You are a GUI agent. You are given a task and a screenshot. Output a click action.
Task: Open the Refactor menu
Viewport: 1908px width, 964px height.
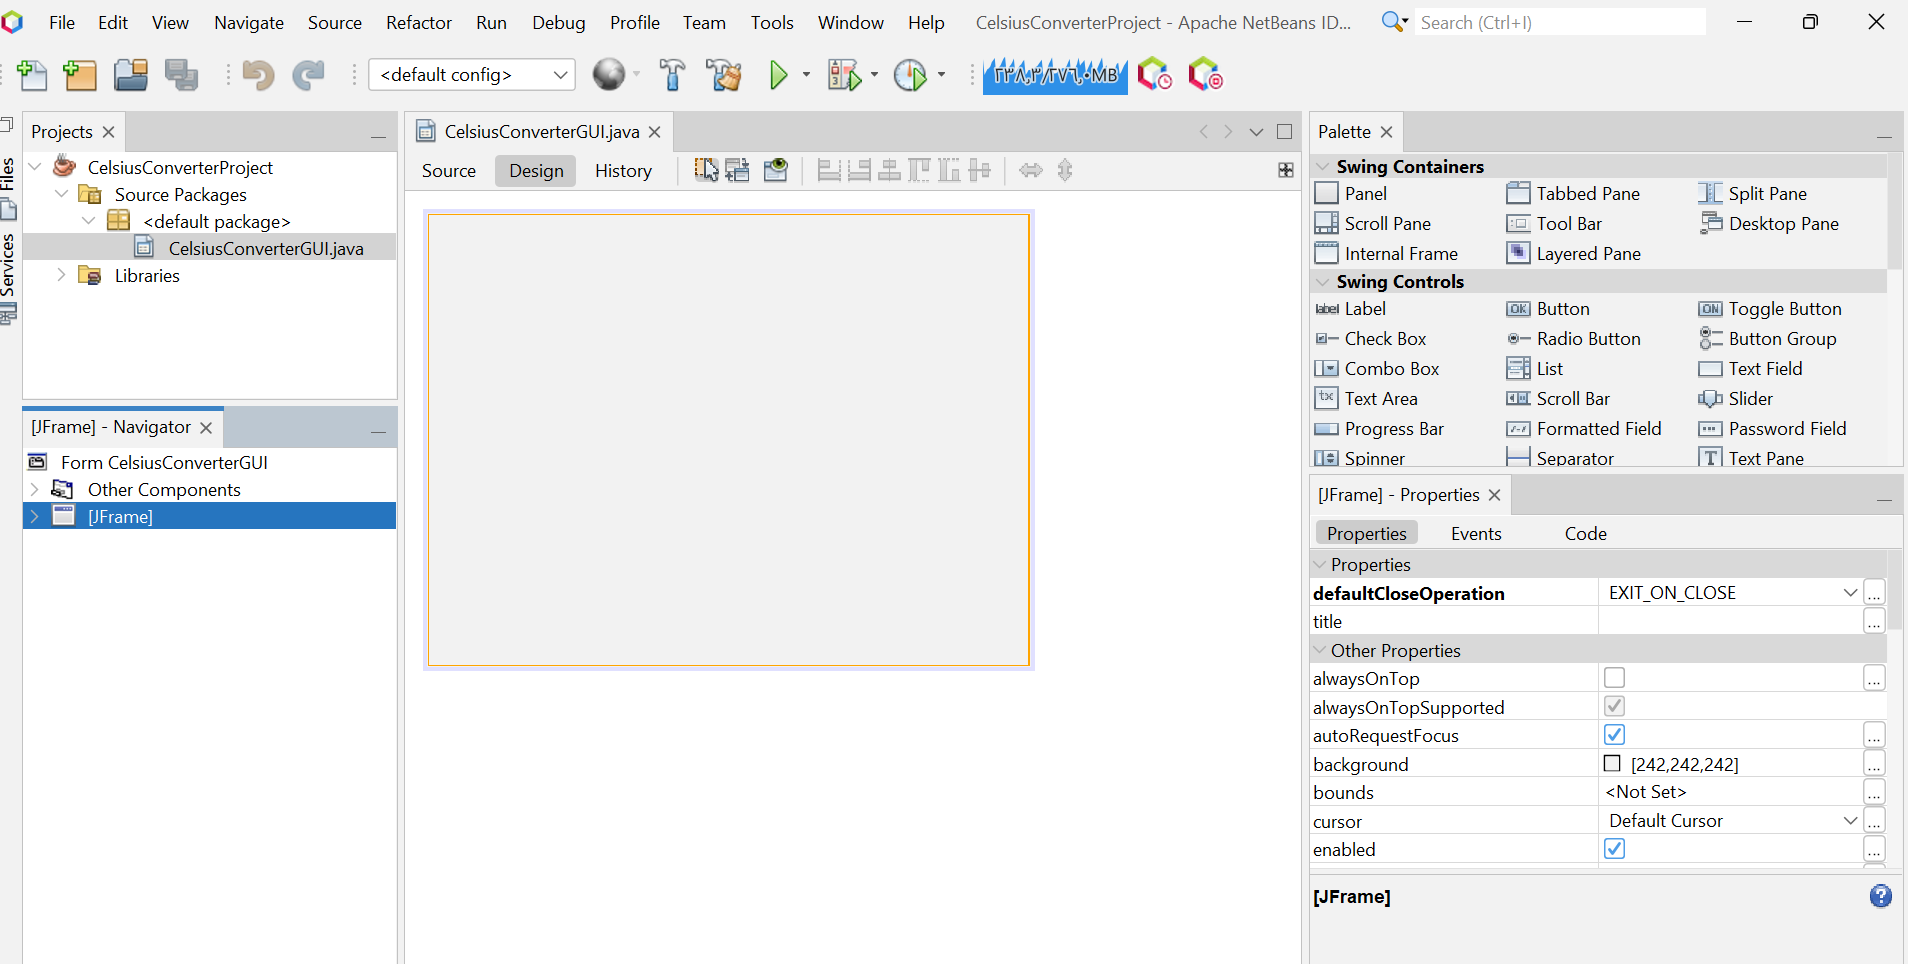point(419,22)
